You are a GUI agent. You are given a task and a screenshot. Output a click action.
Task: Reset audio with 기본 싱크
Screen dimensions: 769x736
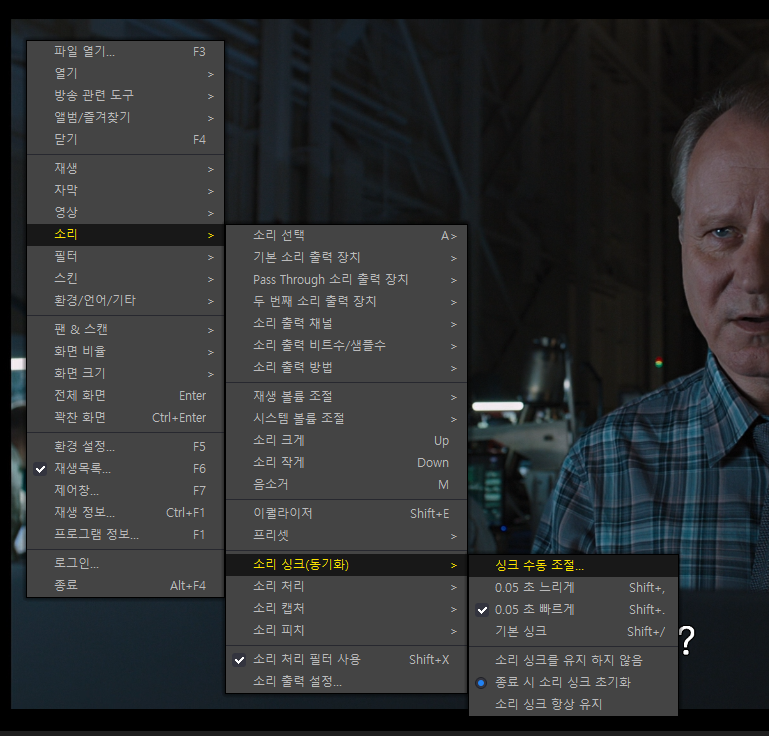click(x=573, y=632)
